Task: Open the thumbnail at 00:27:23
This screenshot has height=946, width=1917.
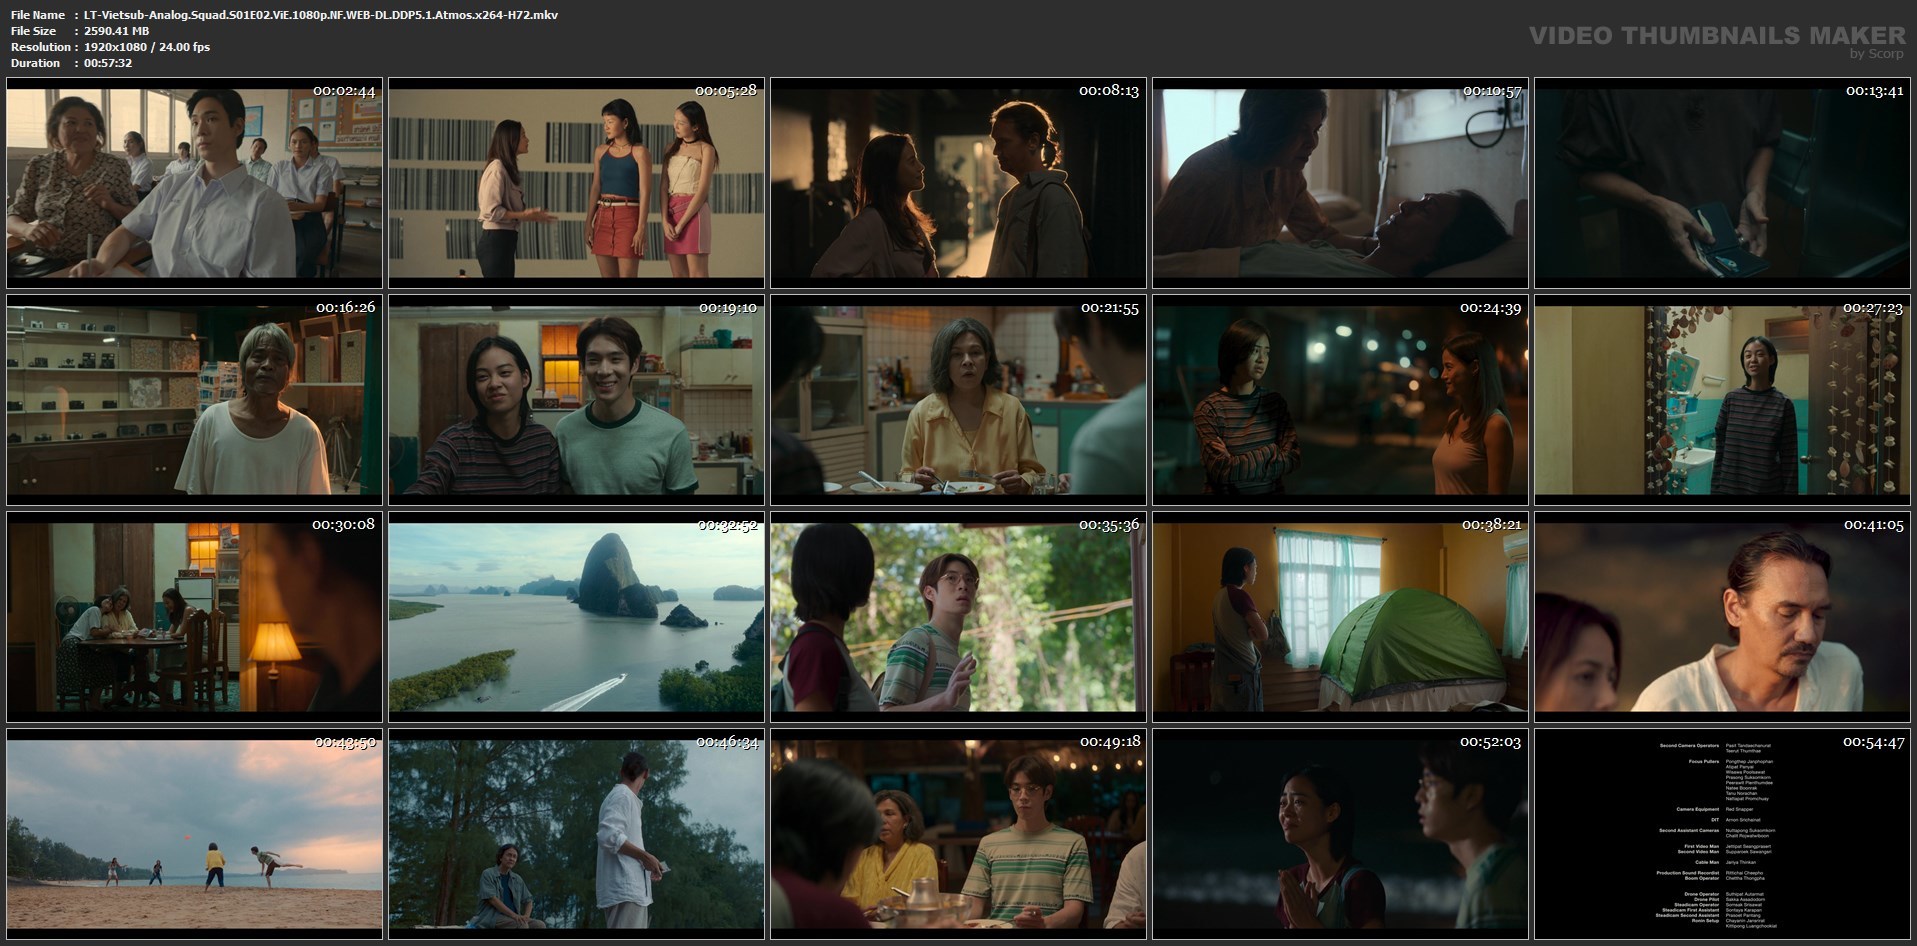Action: (1722, 400)
